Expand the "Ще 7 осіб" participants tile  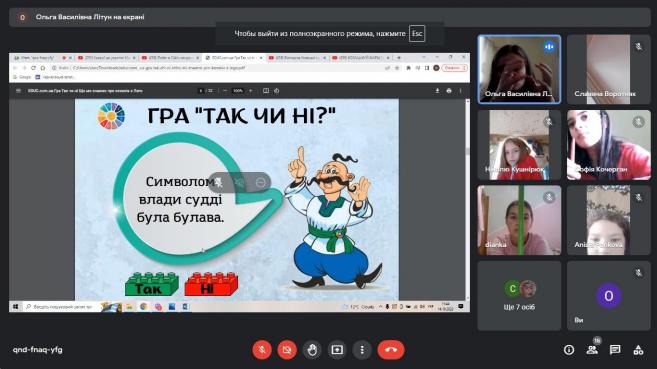519,296
